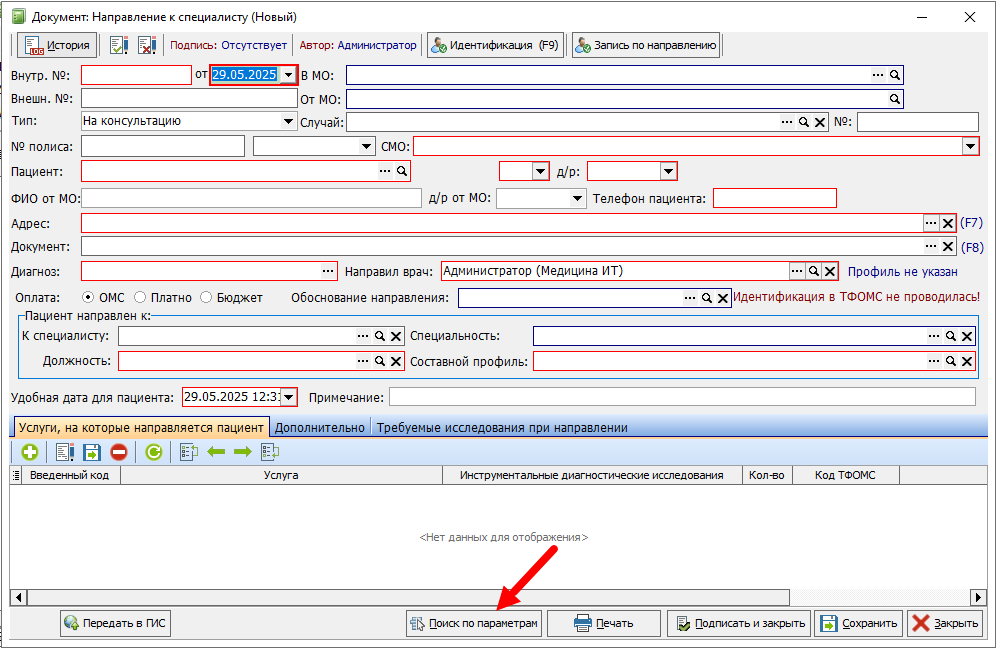This screenshot has width=996, height=648.
Task: Search in the От МО field
Action: (894, 99)
